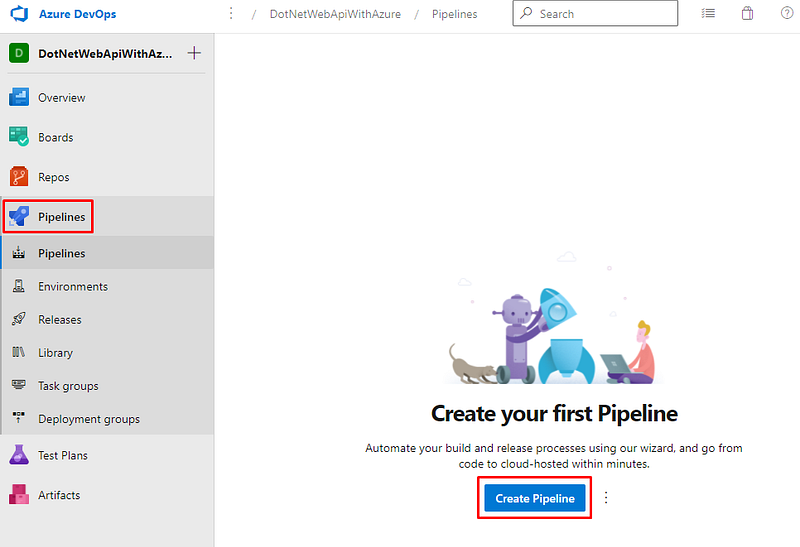Select the Pipelines sub-menu entry

62,253
